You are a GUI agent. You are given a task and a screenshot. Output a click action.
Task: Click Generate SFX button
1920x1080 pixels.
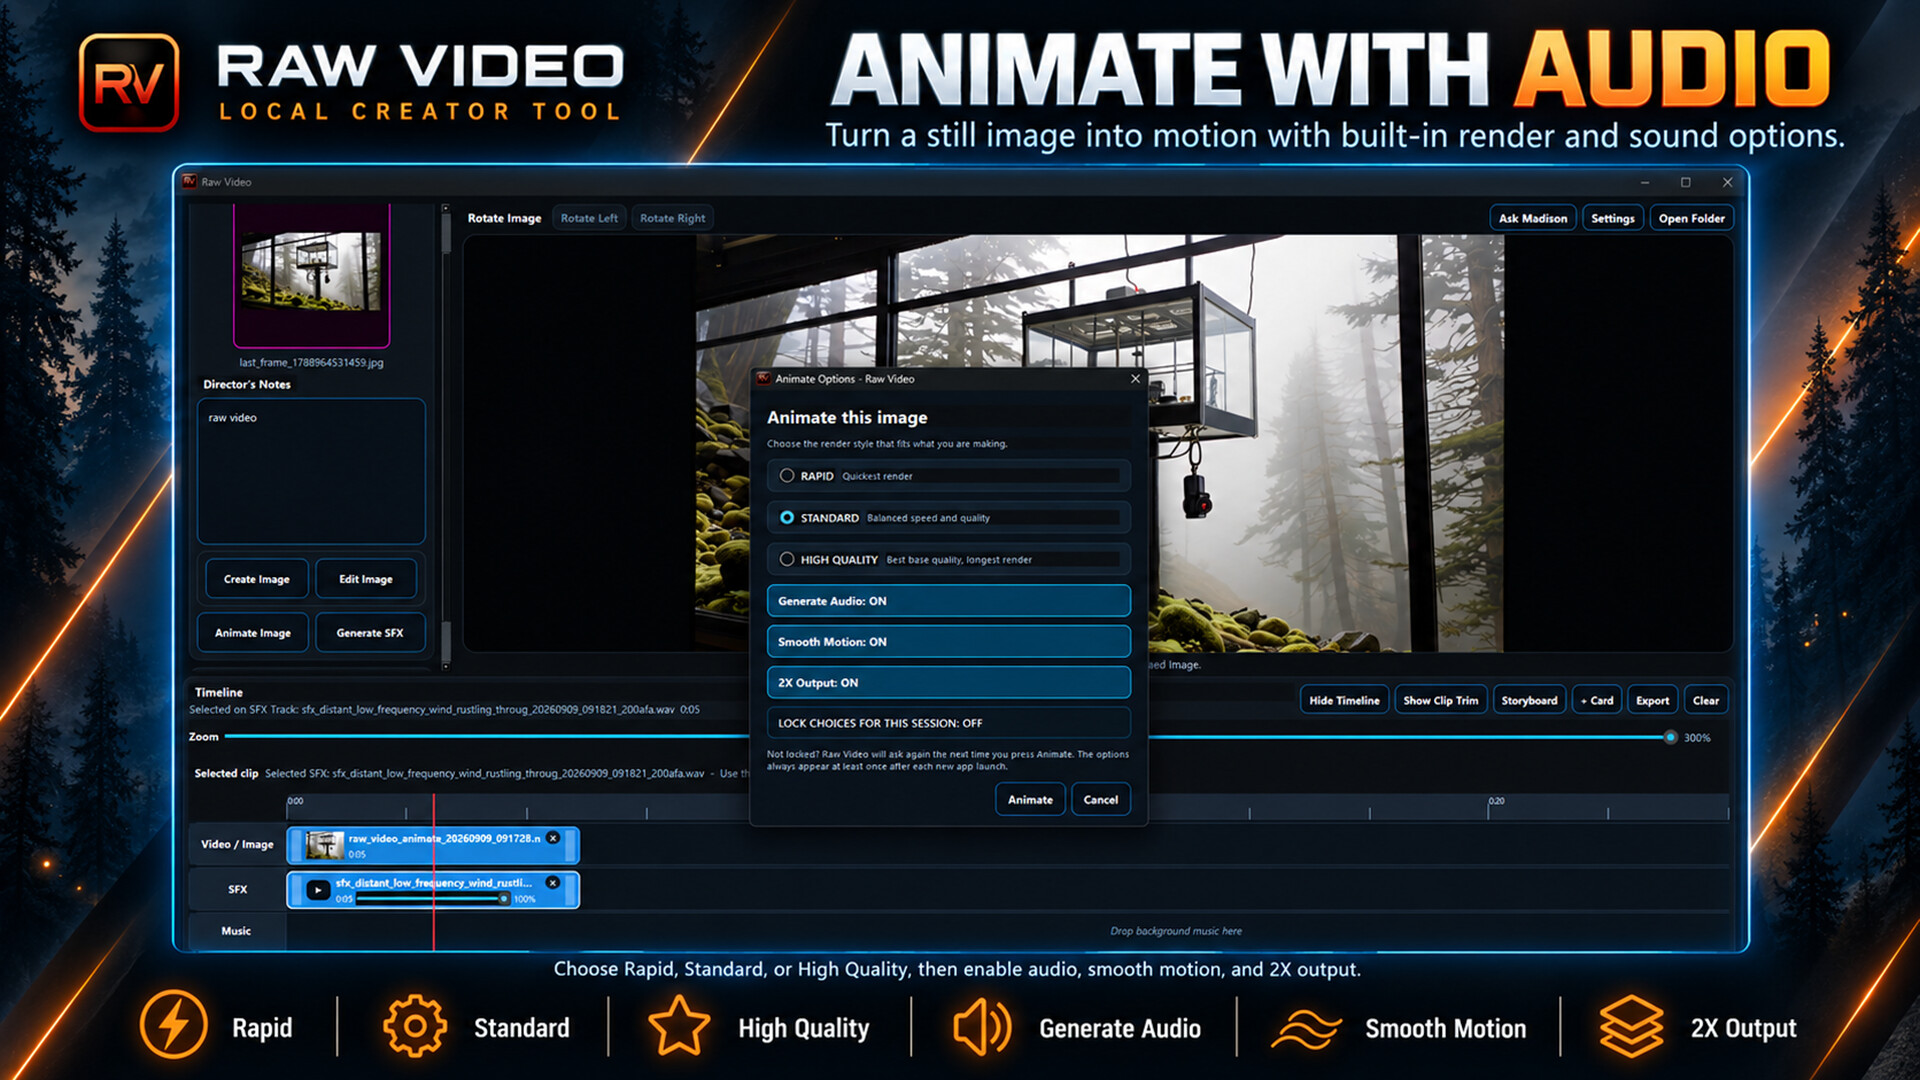(370, 633)
